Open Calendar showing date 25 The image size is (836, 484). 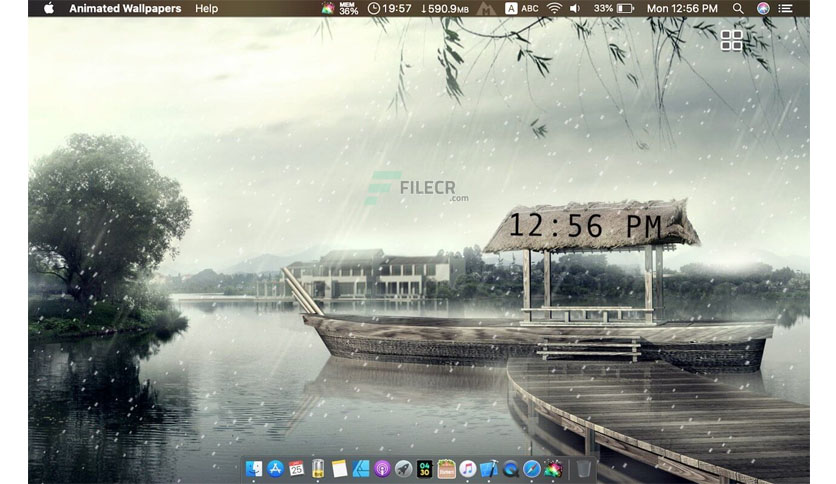(x=296, y=469)
